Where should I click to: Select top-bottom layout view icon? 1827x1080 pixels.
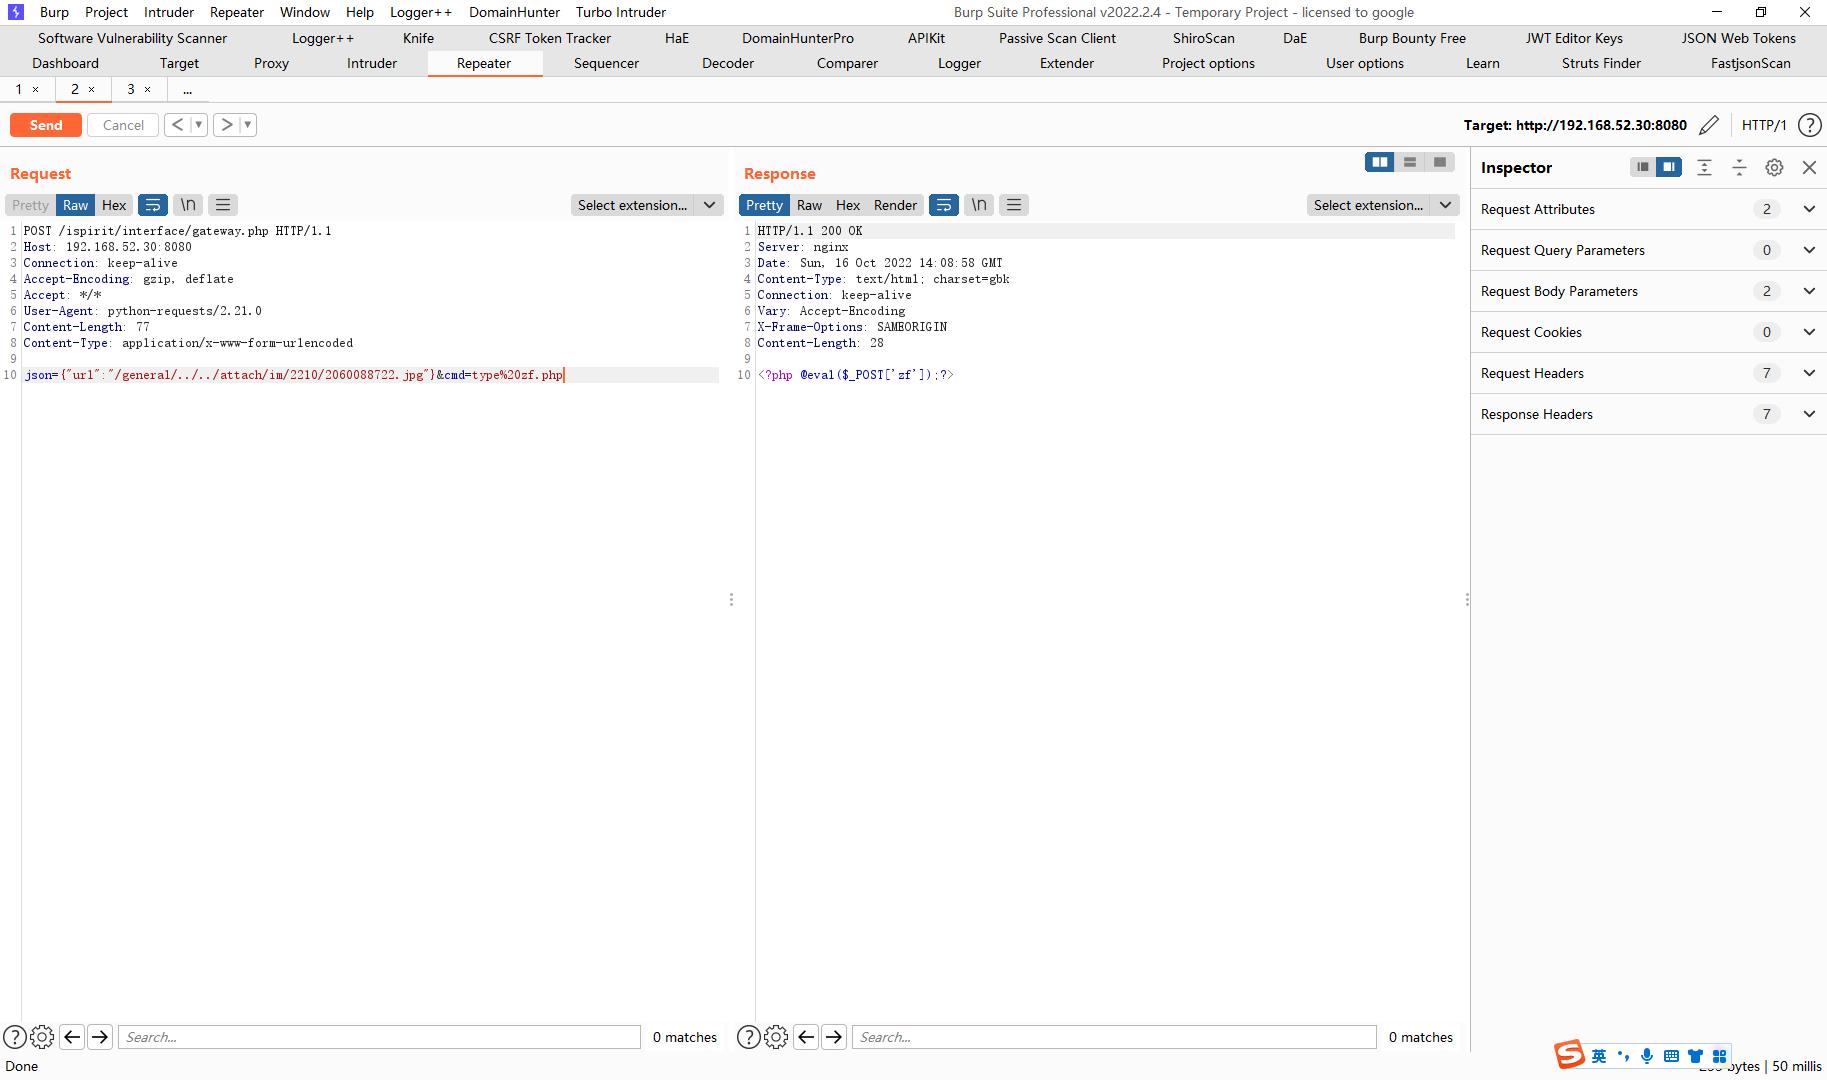1410,162
